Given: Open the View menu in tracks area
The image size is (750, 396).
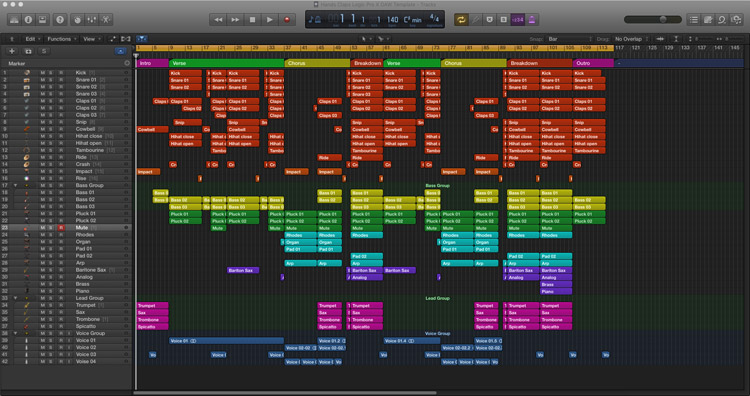Looking at the screenshot, I should click(x=91, y=39).
